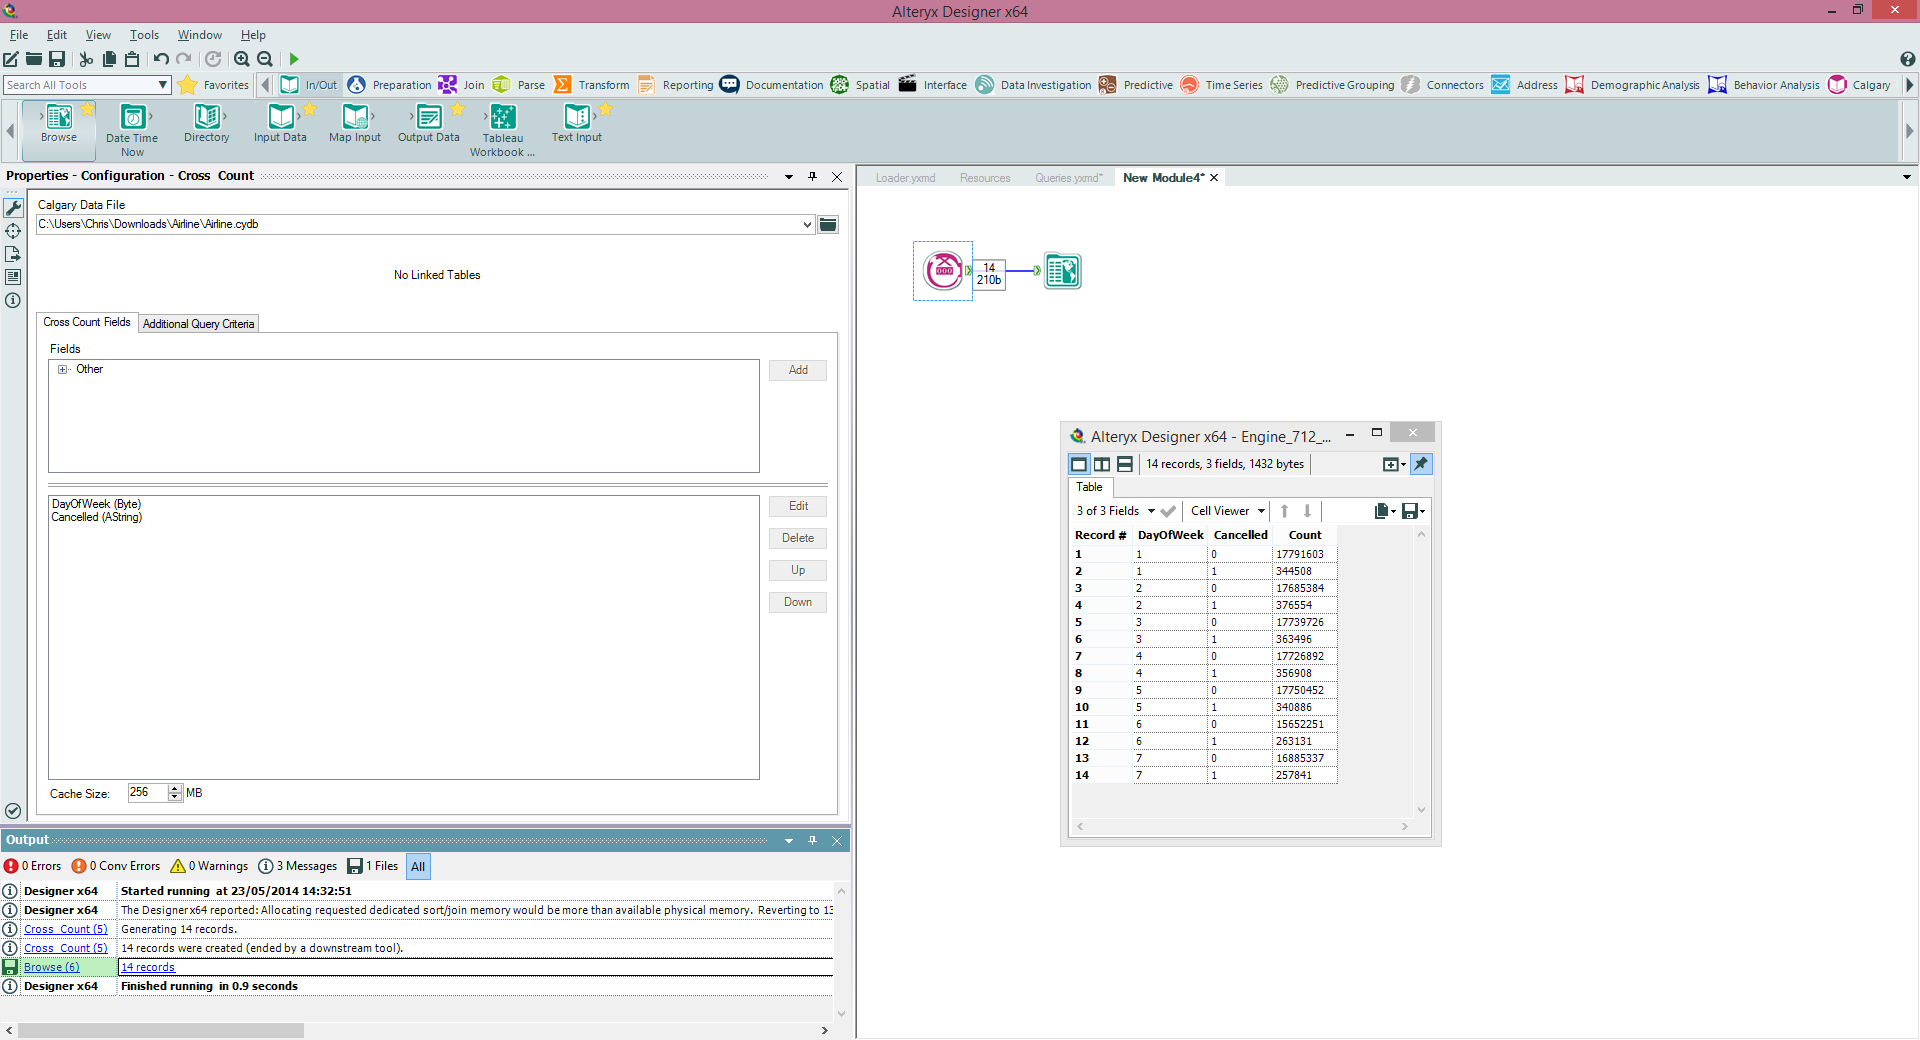Screen dimensions: 1920x1040
Task: Filter output to 0 Warnings
Action: pyautogui.click(x=209, y=866)
